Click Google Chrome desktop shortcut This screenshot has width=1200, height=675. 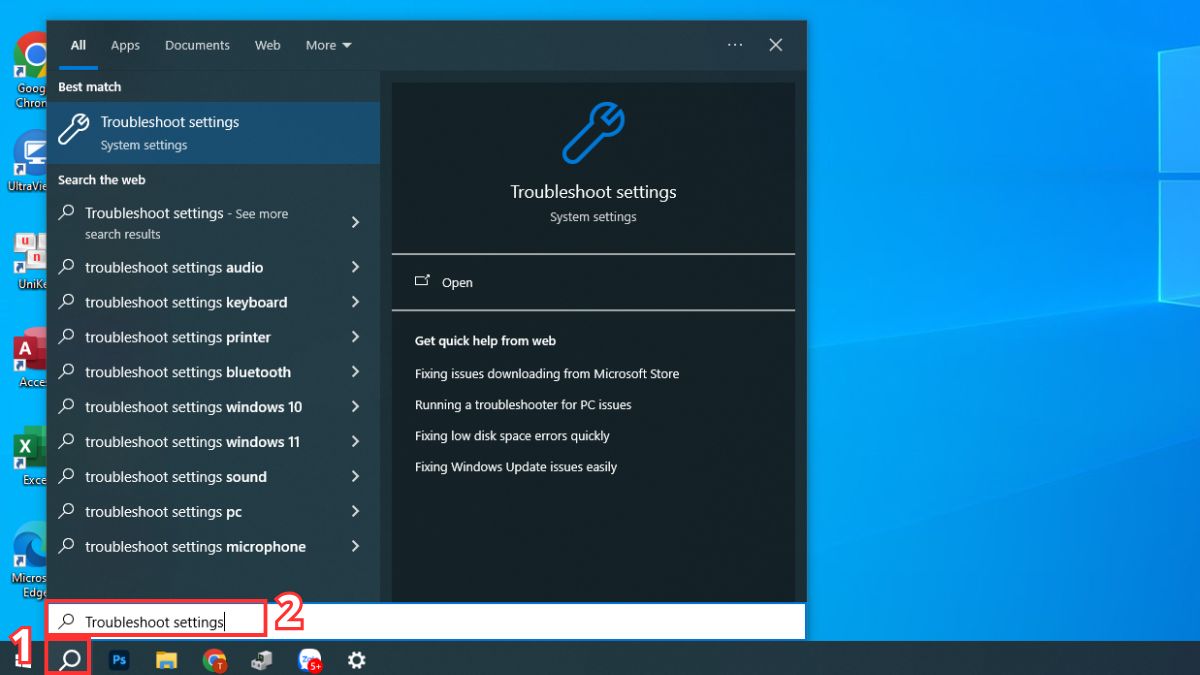point(32,70)
